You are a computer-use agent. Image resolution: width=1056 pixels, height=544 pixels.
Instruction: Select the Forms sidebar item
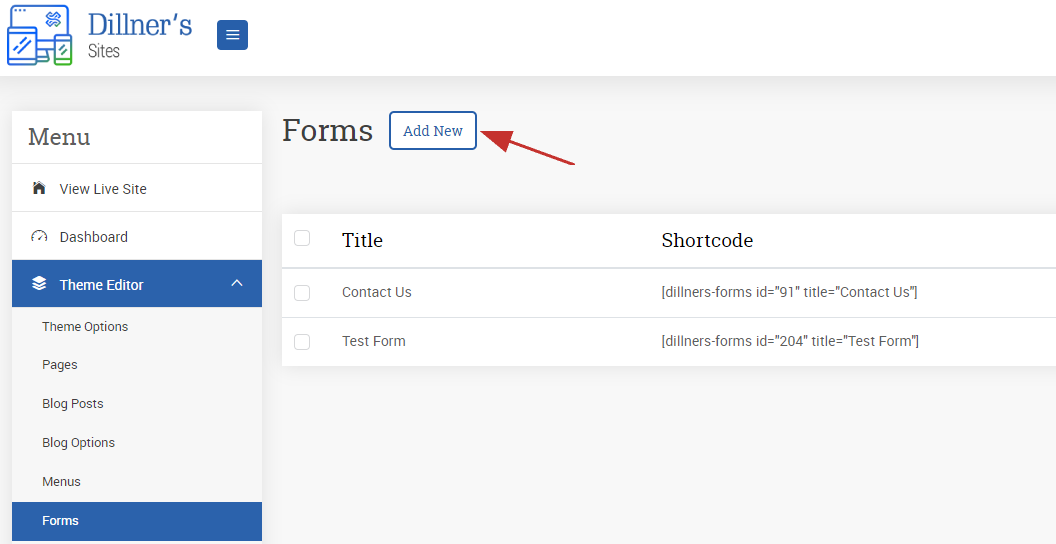(137, 521)
